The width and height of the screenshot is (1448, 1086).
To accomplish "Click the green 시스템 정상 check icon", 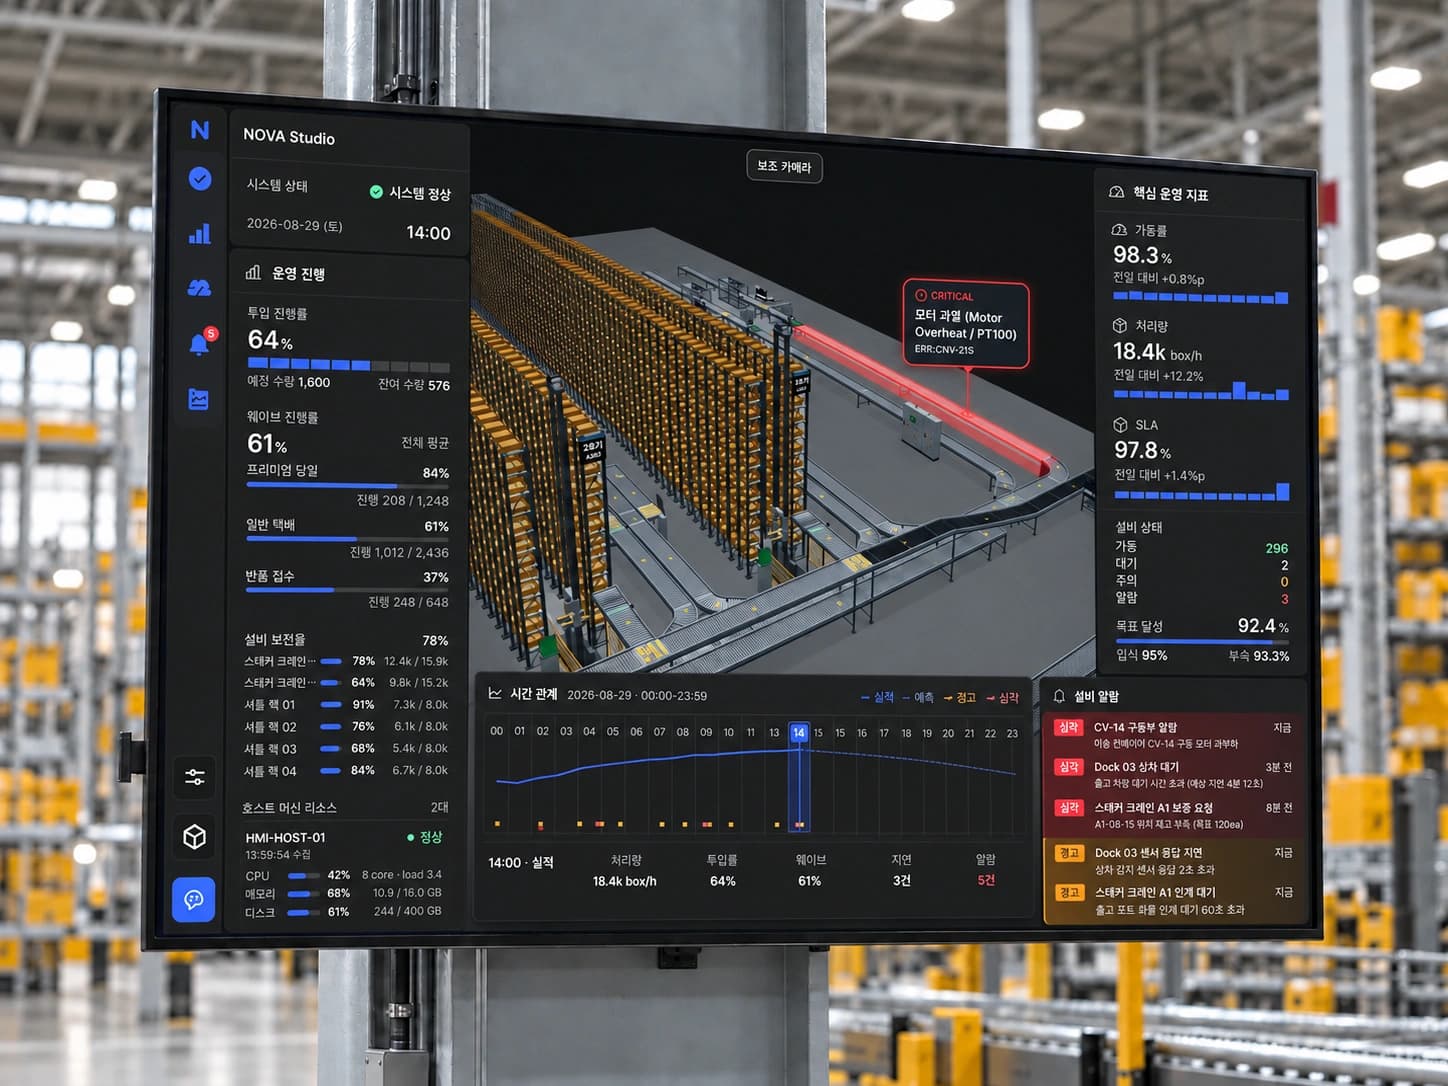I will tap(376, 192).
